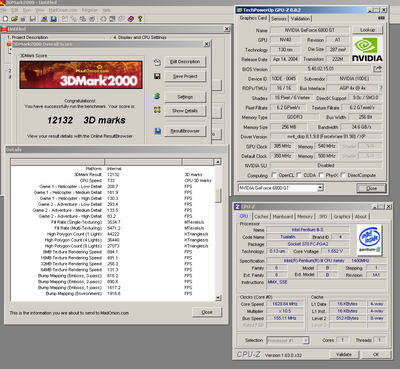Switch to the Caches tab in CPU-Z
Image resolution: width=400 pixels, height=369 pixels.
point(261,217)
